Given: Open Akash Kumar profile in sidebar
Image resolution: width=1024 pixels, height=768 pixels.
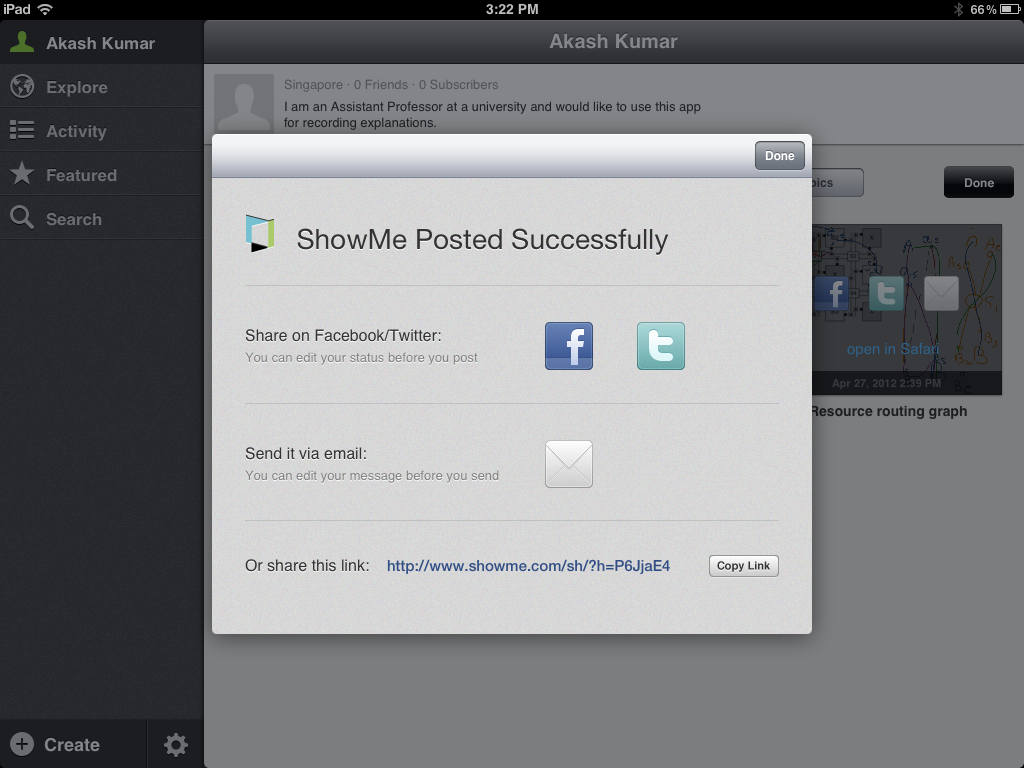Looking at the screenshot, I should coord(101,43).
